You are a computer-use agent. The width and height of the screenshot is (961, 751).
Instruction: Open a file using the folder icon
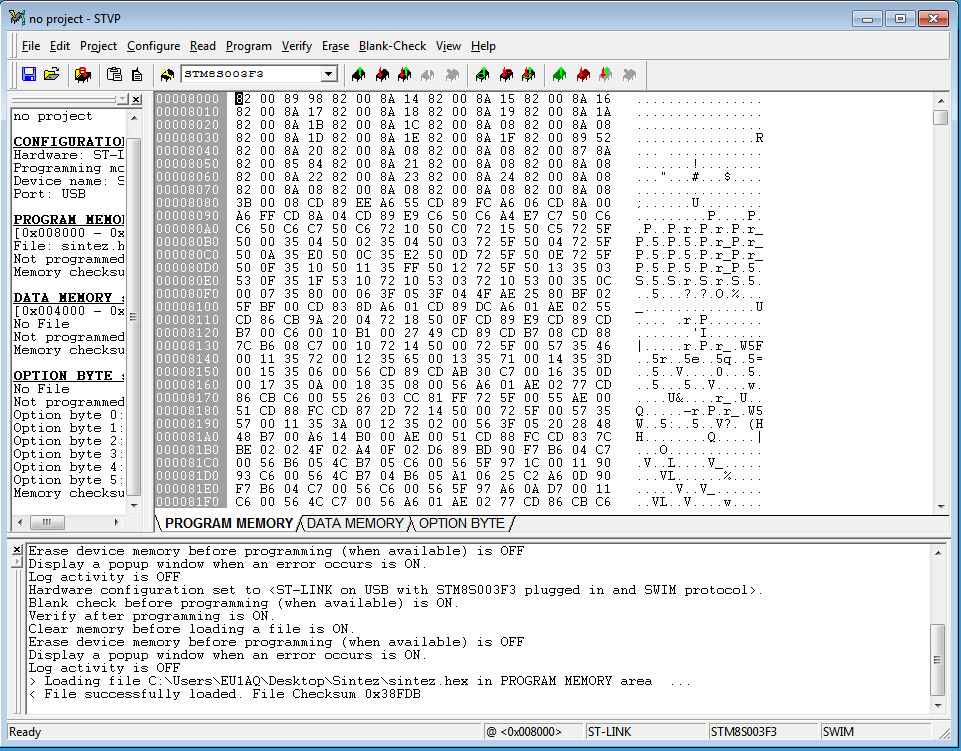51,74
